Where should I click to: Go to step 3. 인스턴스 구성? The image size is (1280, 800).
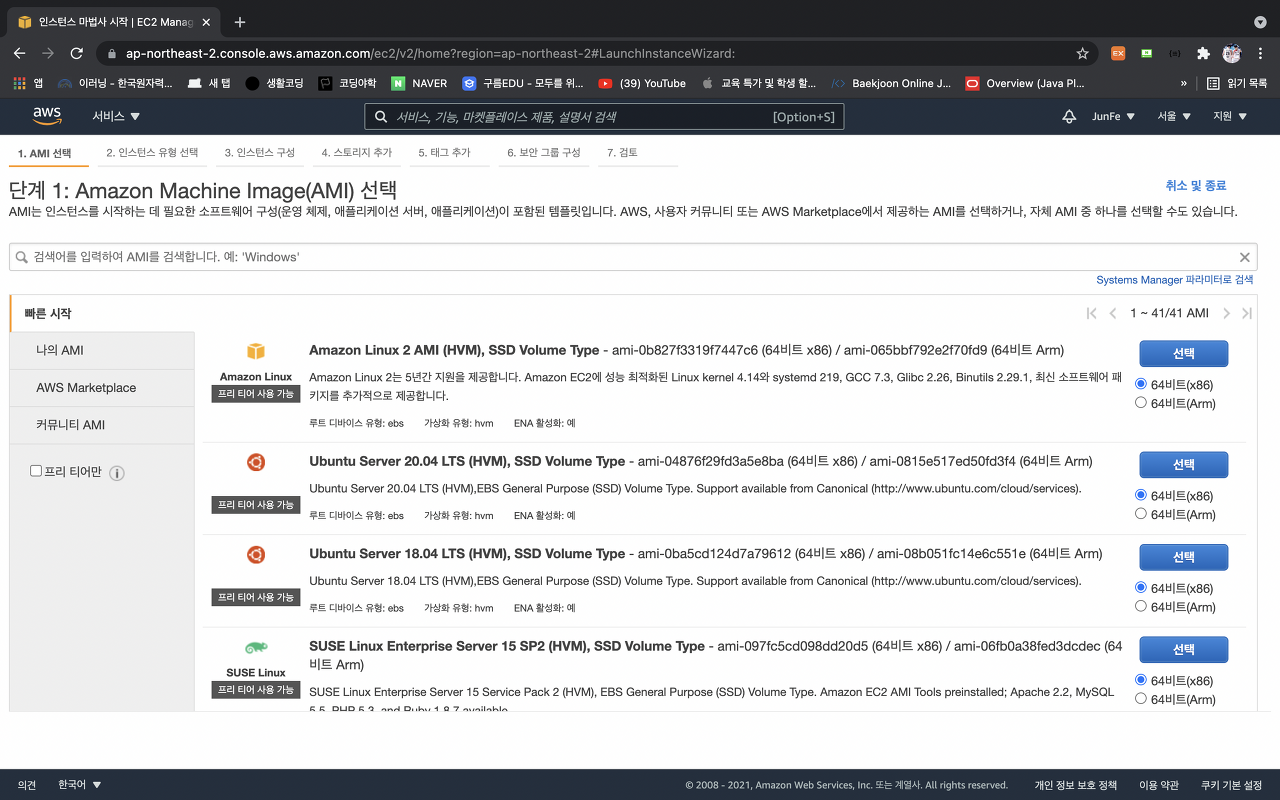coord(260,153)
